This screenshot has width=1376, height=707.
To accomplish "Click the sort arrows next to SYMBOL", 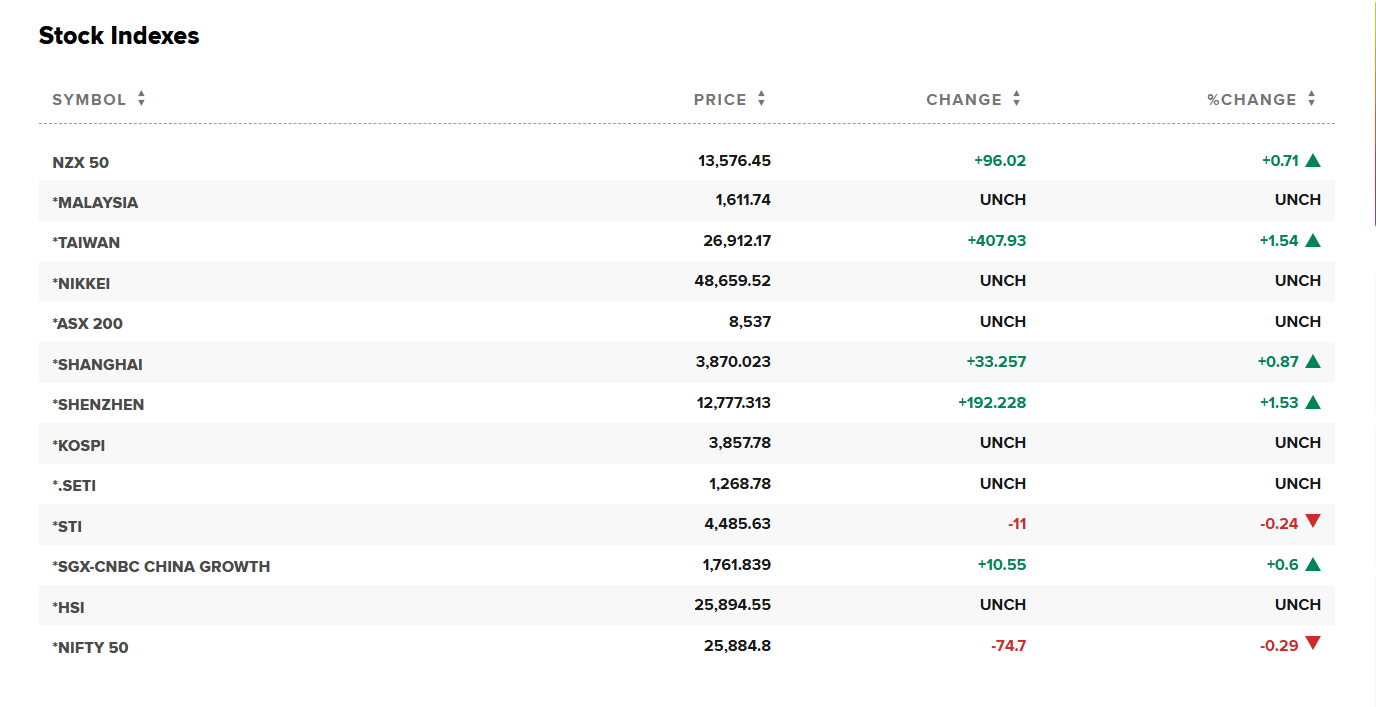I will [x=141, y=99].
